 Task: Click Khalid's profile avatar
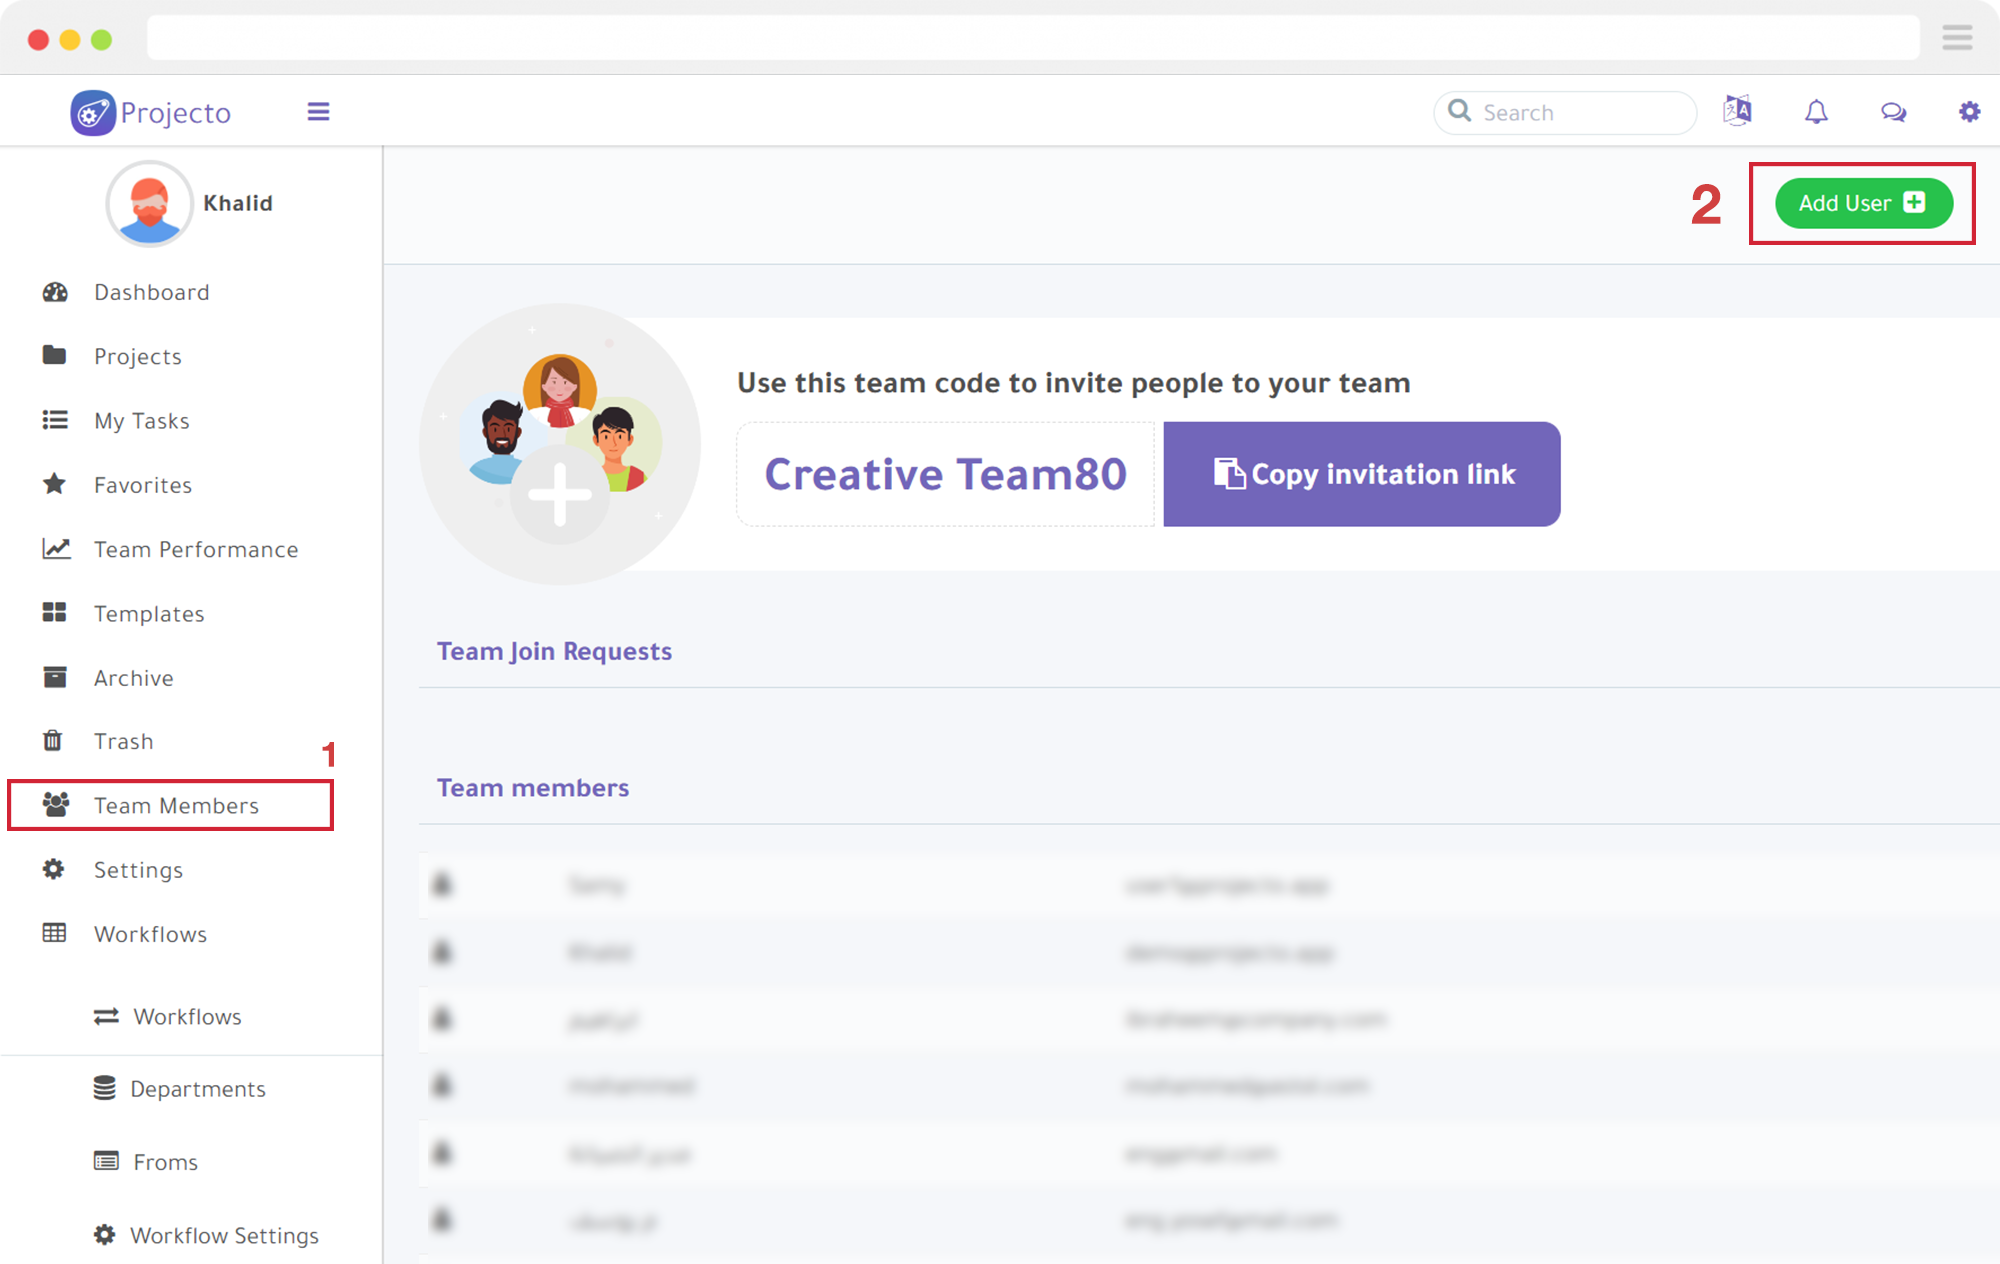(x=149, y=204)
